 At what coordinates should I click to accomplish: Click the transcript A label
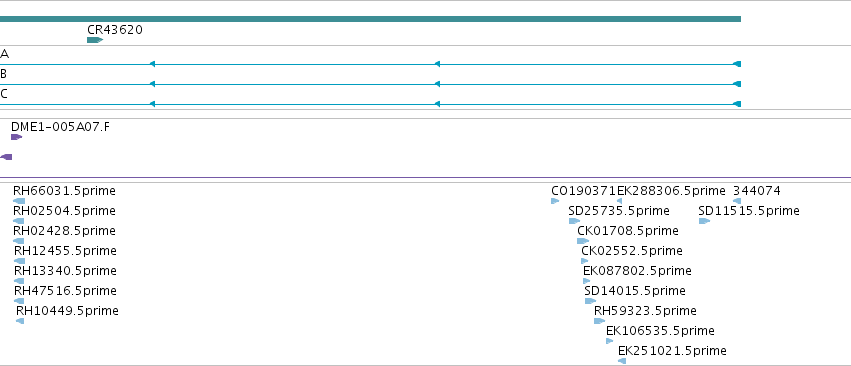tap(4, 54)
